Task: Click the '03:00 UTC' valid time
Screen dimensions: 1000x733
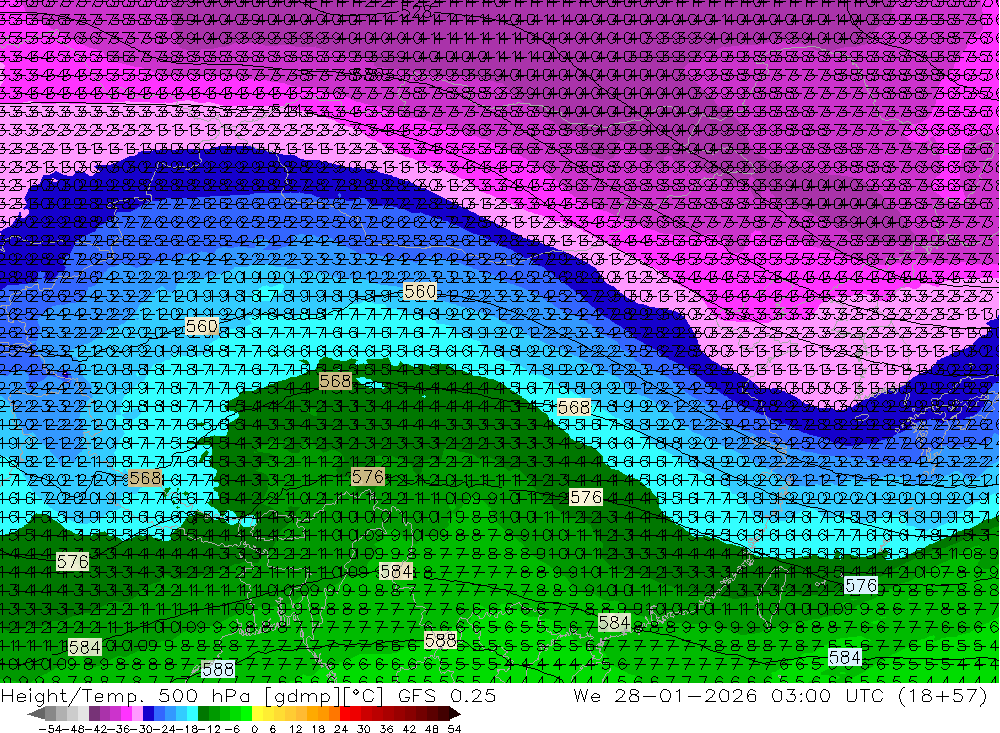Action: 829,695
